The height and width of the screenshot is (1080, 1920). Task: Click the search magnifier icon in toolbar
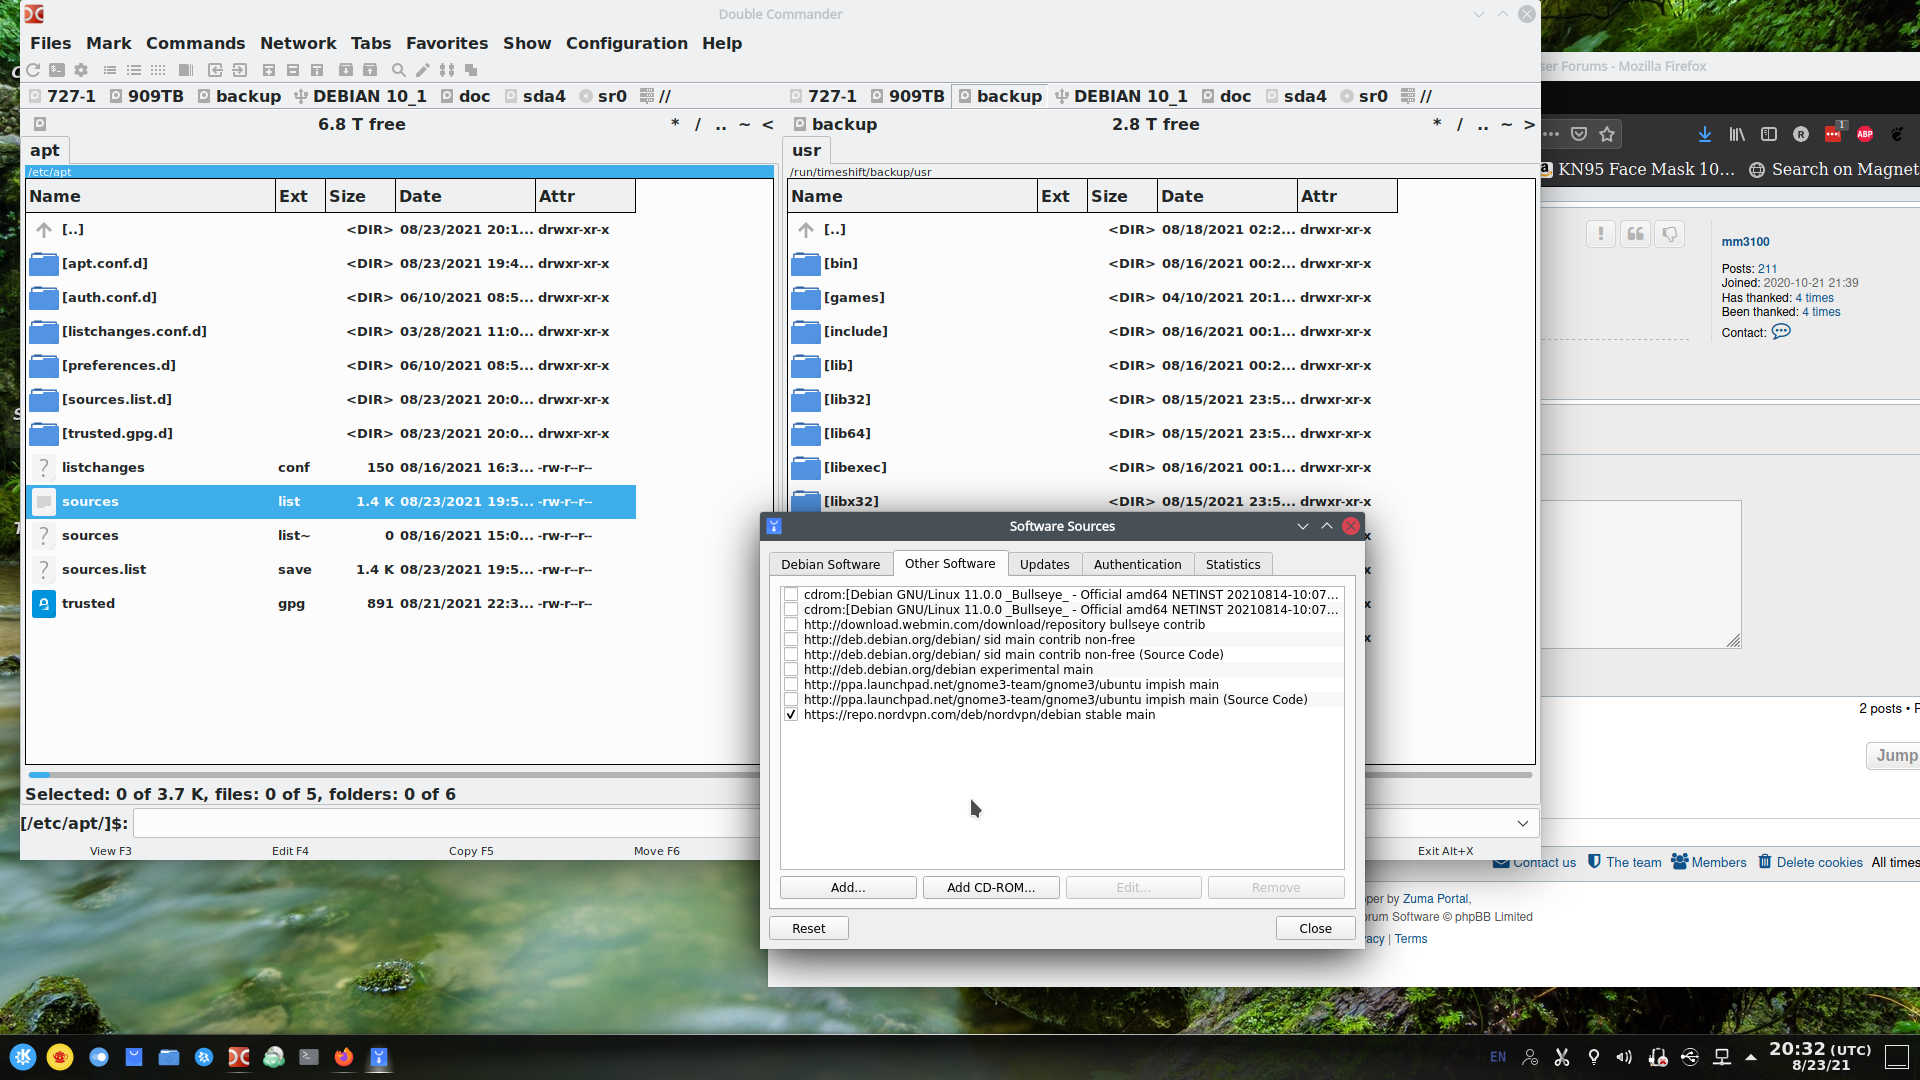point(399,70)
